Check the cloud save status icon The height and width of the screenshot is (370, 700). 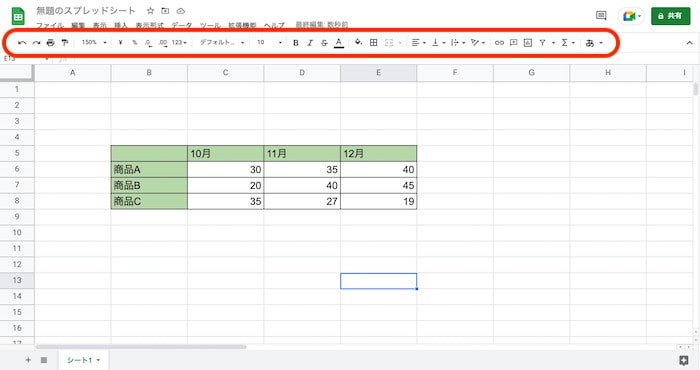(180, 11)
